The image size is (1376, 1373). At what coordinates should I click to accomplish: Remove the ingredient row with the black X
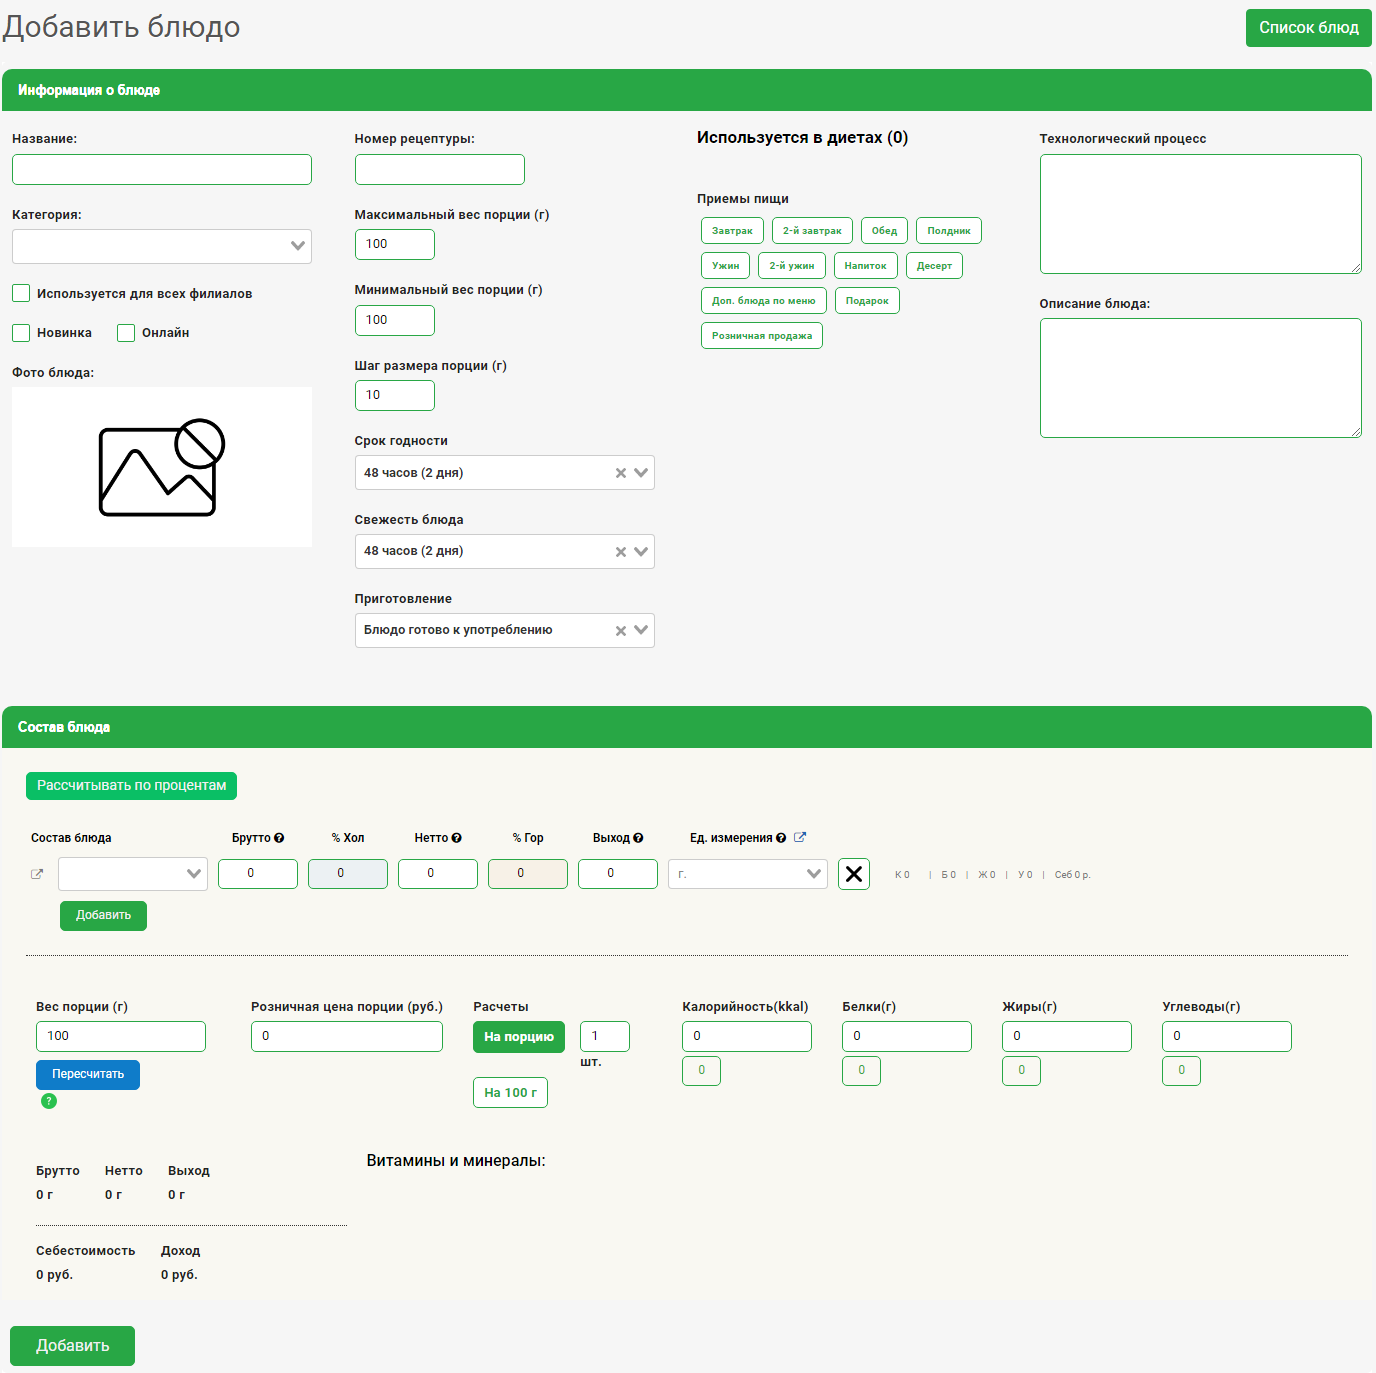(x=853, y=874)
